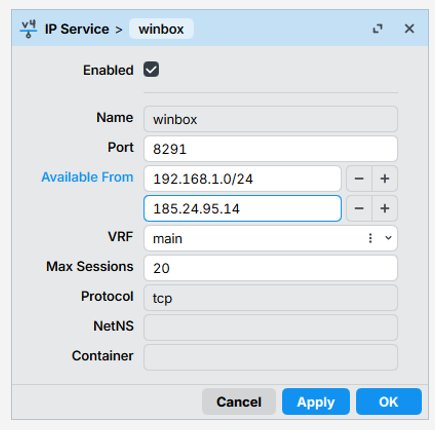Click the Available From label
This screenshot has width=435, height=430.
point(87,177)
